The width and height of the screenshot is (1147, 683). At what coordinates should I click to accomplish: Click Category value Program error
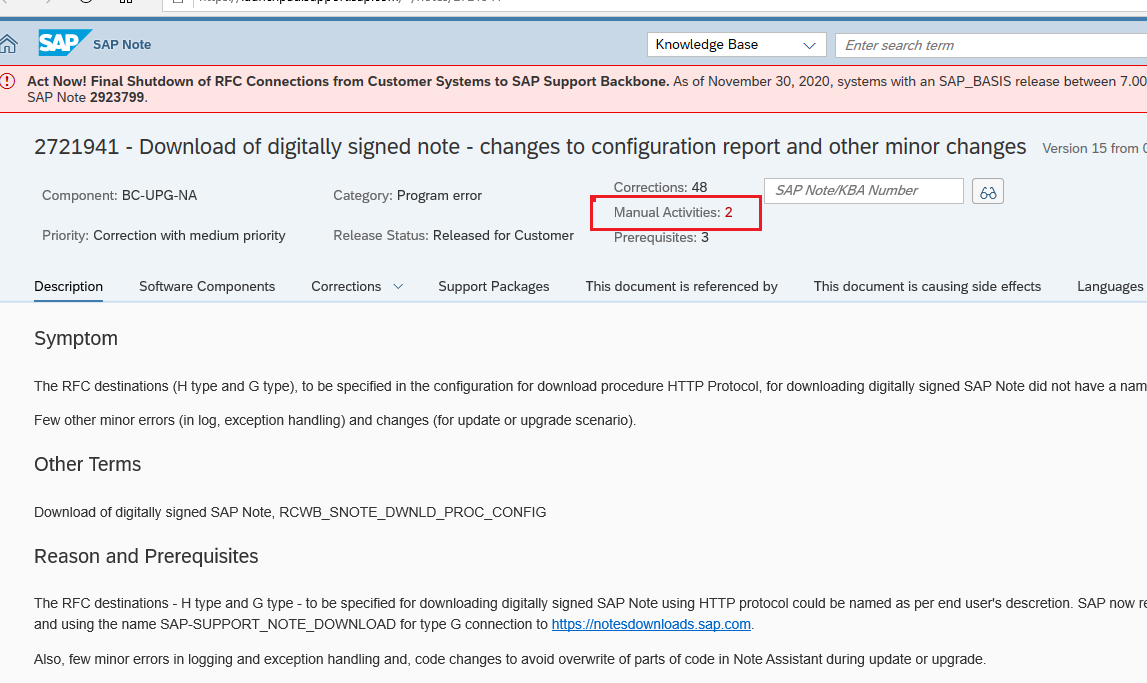(x=439, y=195)
